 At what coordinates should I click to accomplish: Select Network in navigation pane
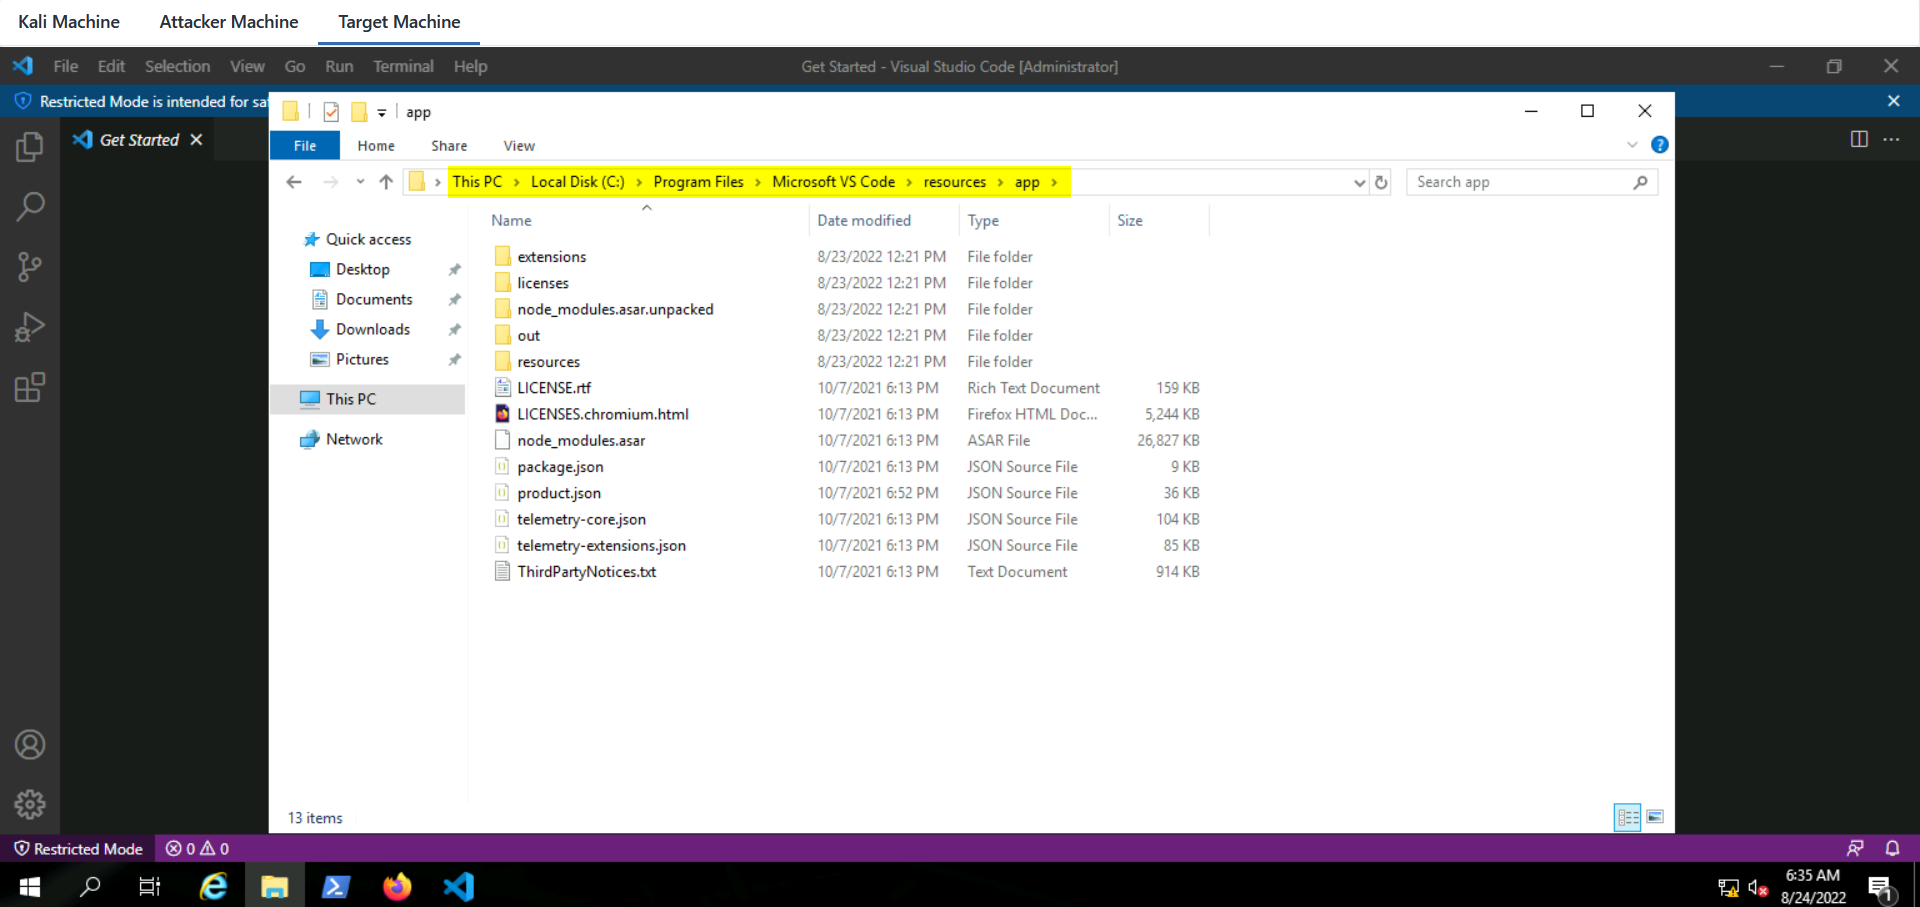[354, 439]
